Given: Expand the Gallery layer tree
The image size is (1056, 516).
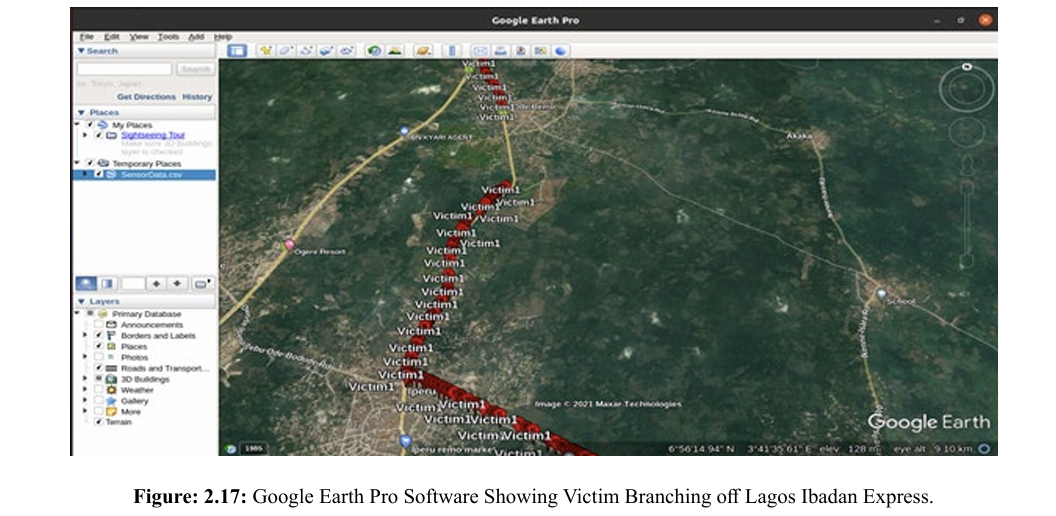Looking at the screenshot, I should pyautogui.click(x=86, y=401).
